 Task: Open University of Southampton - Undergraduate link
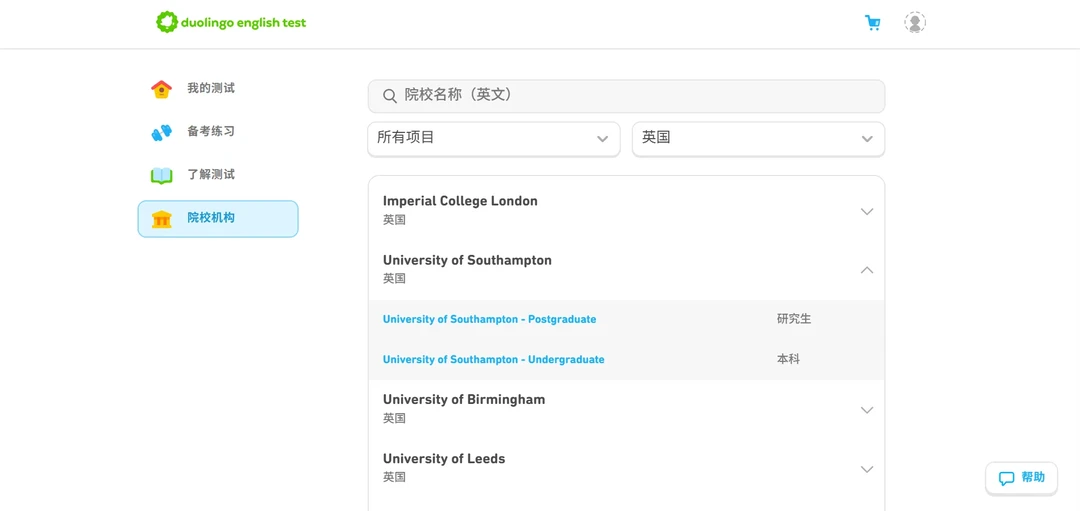tap(493, 360)
